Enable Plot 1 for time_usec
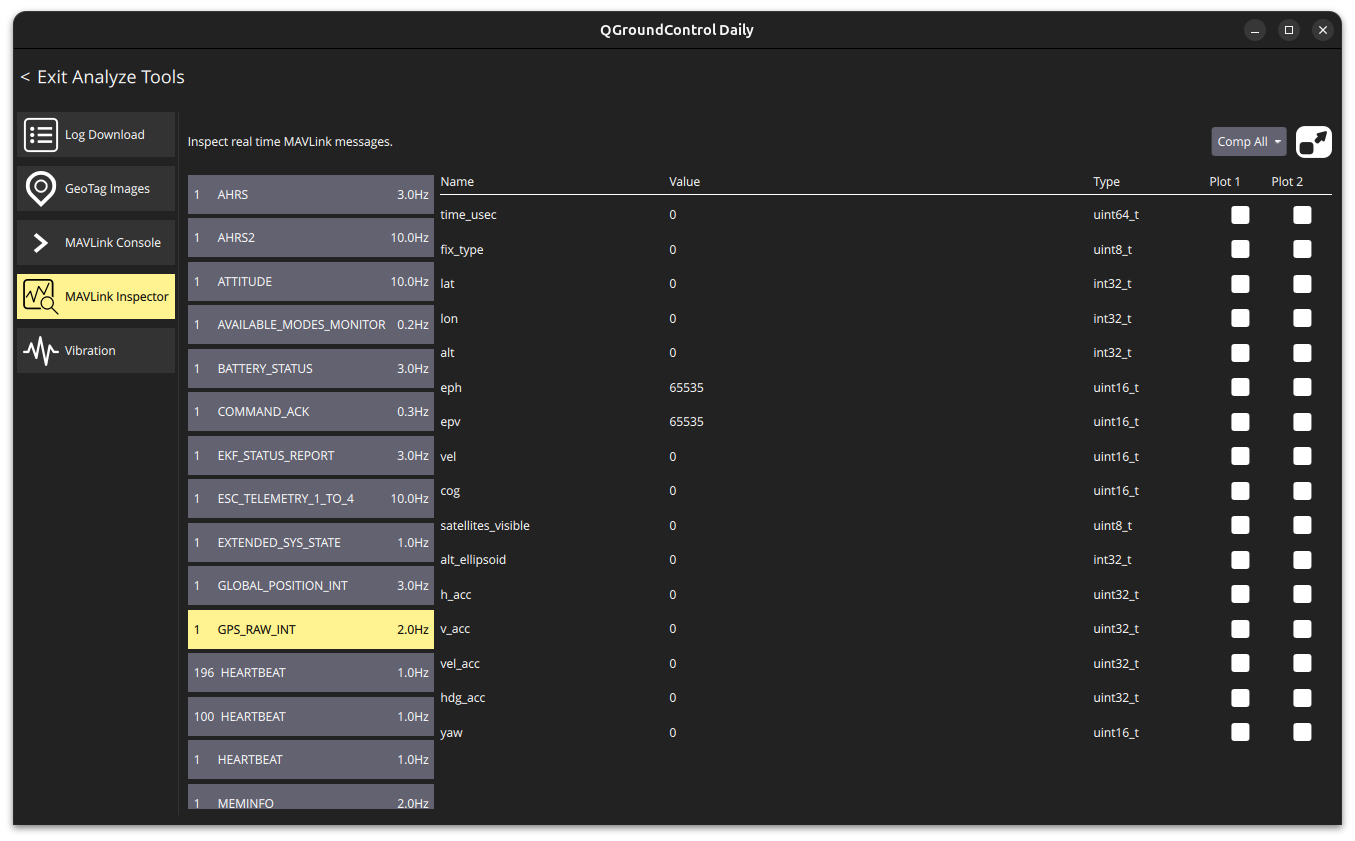The width and height of the screenshot is (1355, 841). pyautogui.click(x=1240, y=215)
